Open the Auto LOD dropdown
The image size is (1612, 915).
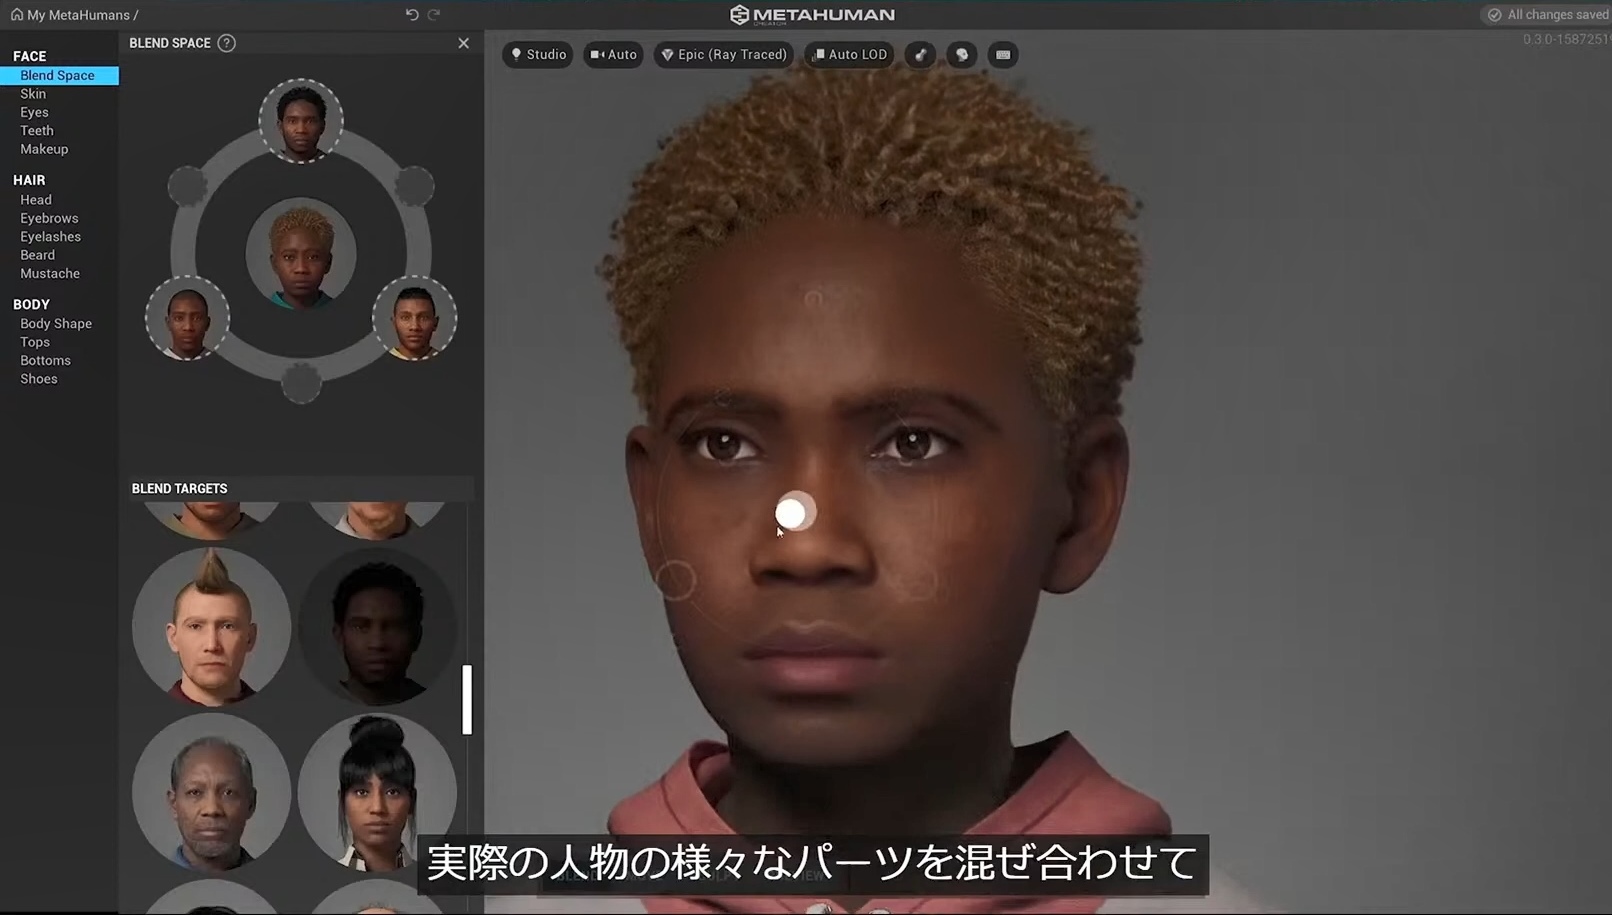point(849,55)
